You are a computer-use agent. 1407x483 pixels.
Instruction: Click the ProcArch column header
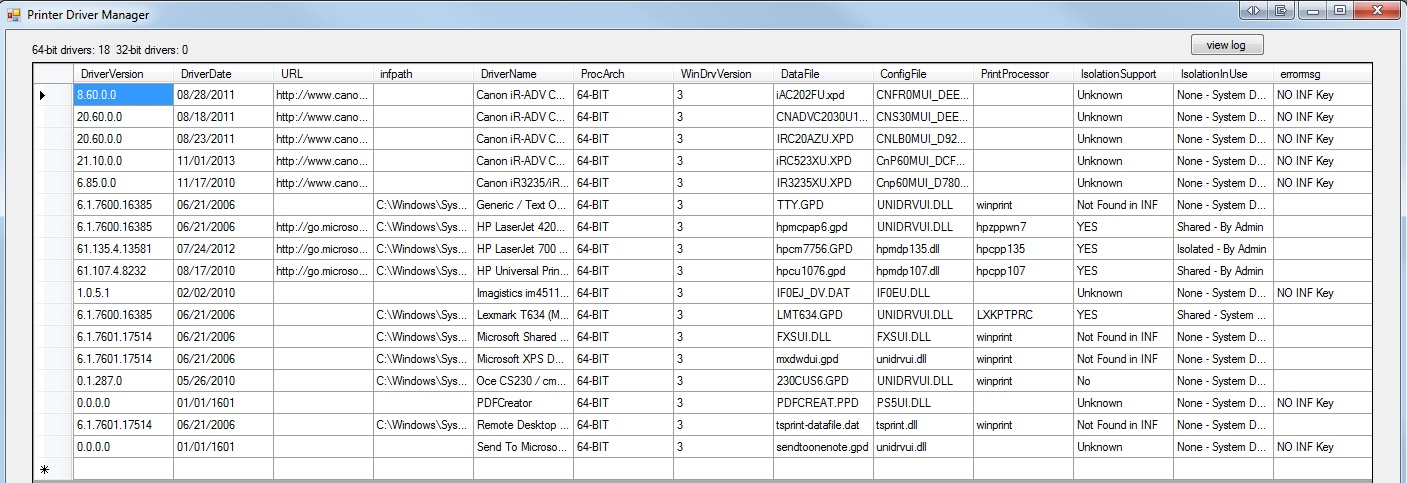click(623, 73)
